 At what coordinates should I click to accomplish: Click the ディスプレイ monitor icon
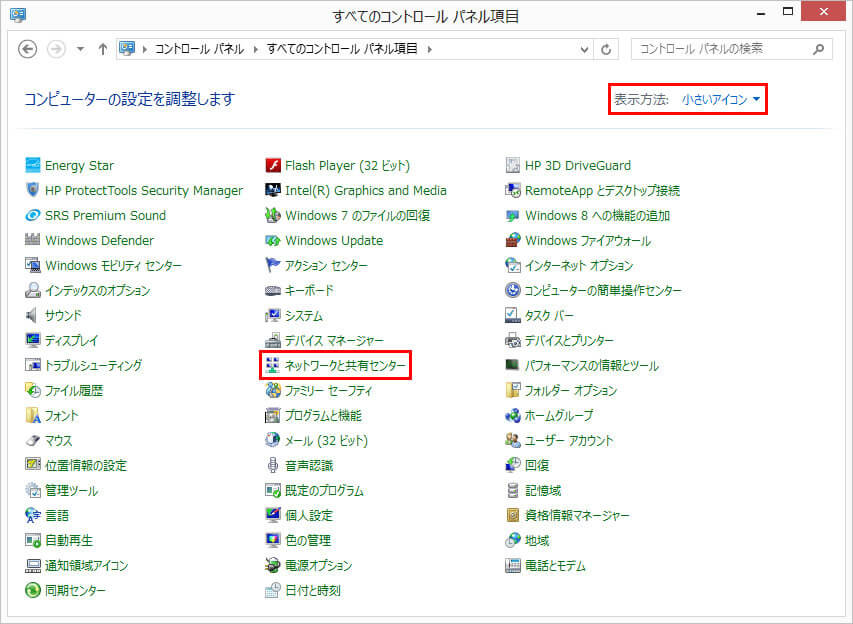(x=33, y=340)
